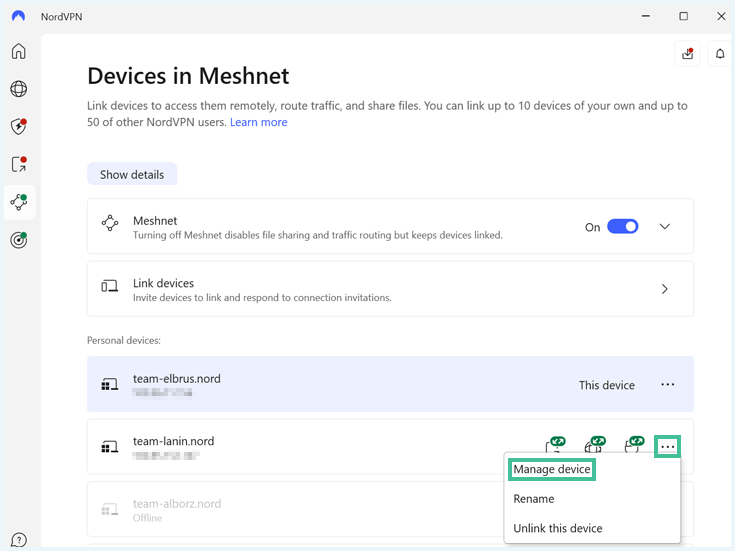735x551 pixels.
Task: Click the download update icon
Action: [x=687, y=54]
